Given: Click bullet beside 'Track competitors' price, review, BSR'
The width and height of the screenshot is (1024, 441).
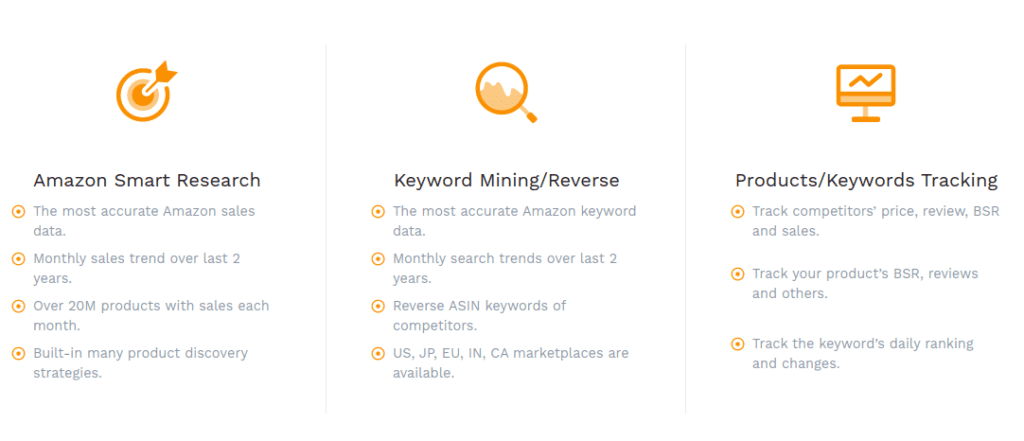Looking at the screenshot, I should point(737,212).
